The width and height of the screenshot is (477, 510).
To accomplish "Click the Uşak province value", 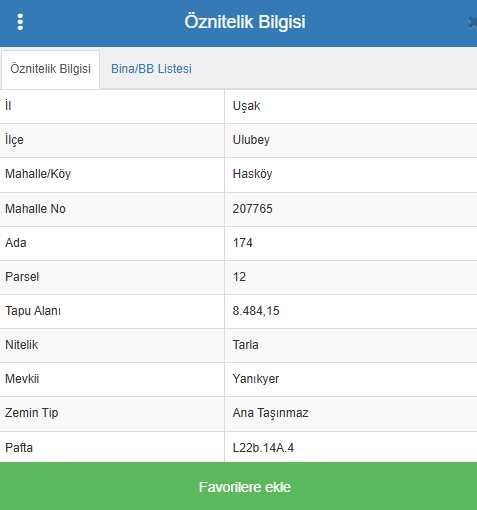I will coord(246,106).
